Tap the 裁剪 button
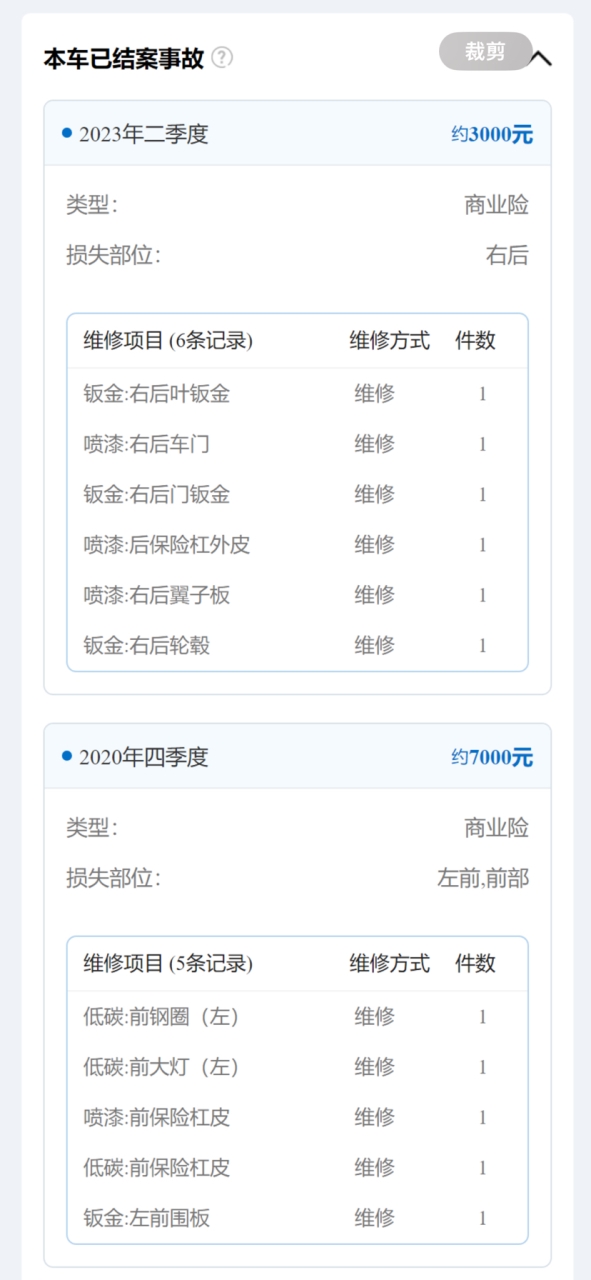Image resolution: width=591 pixels, height=1280 pixels. (x=485, y=52)
